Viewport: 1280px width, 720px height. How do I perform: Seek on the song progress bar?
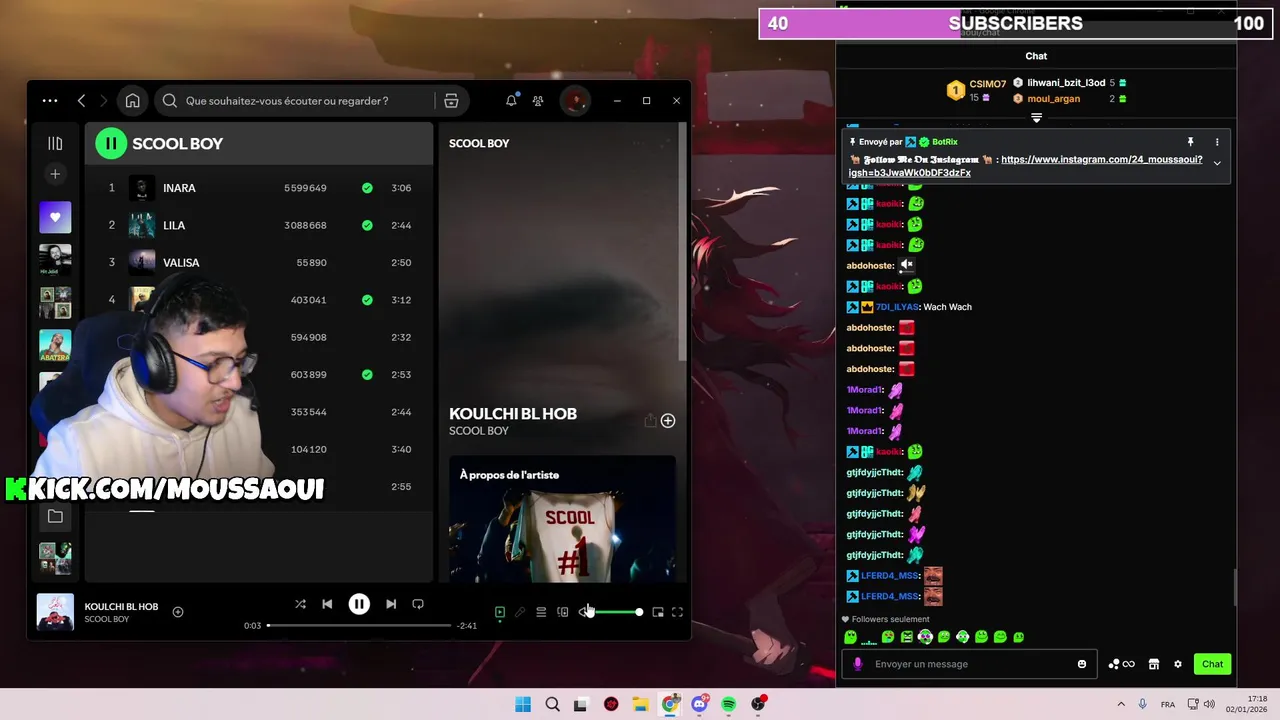click(359, 626)
